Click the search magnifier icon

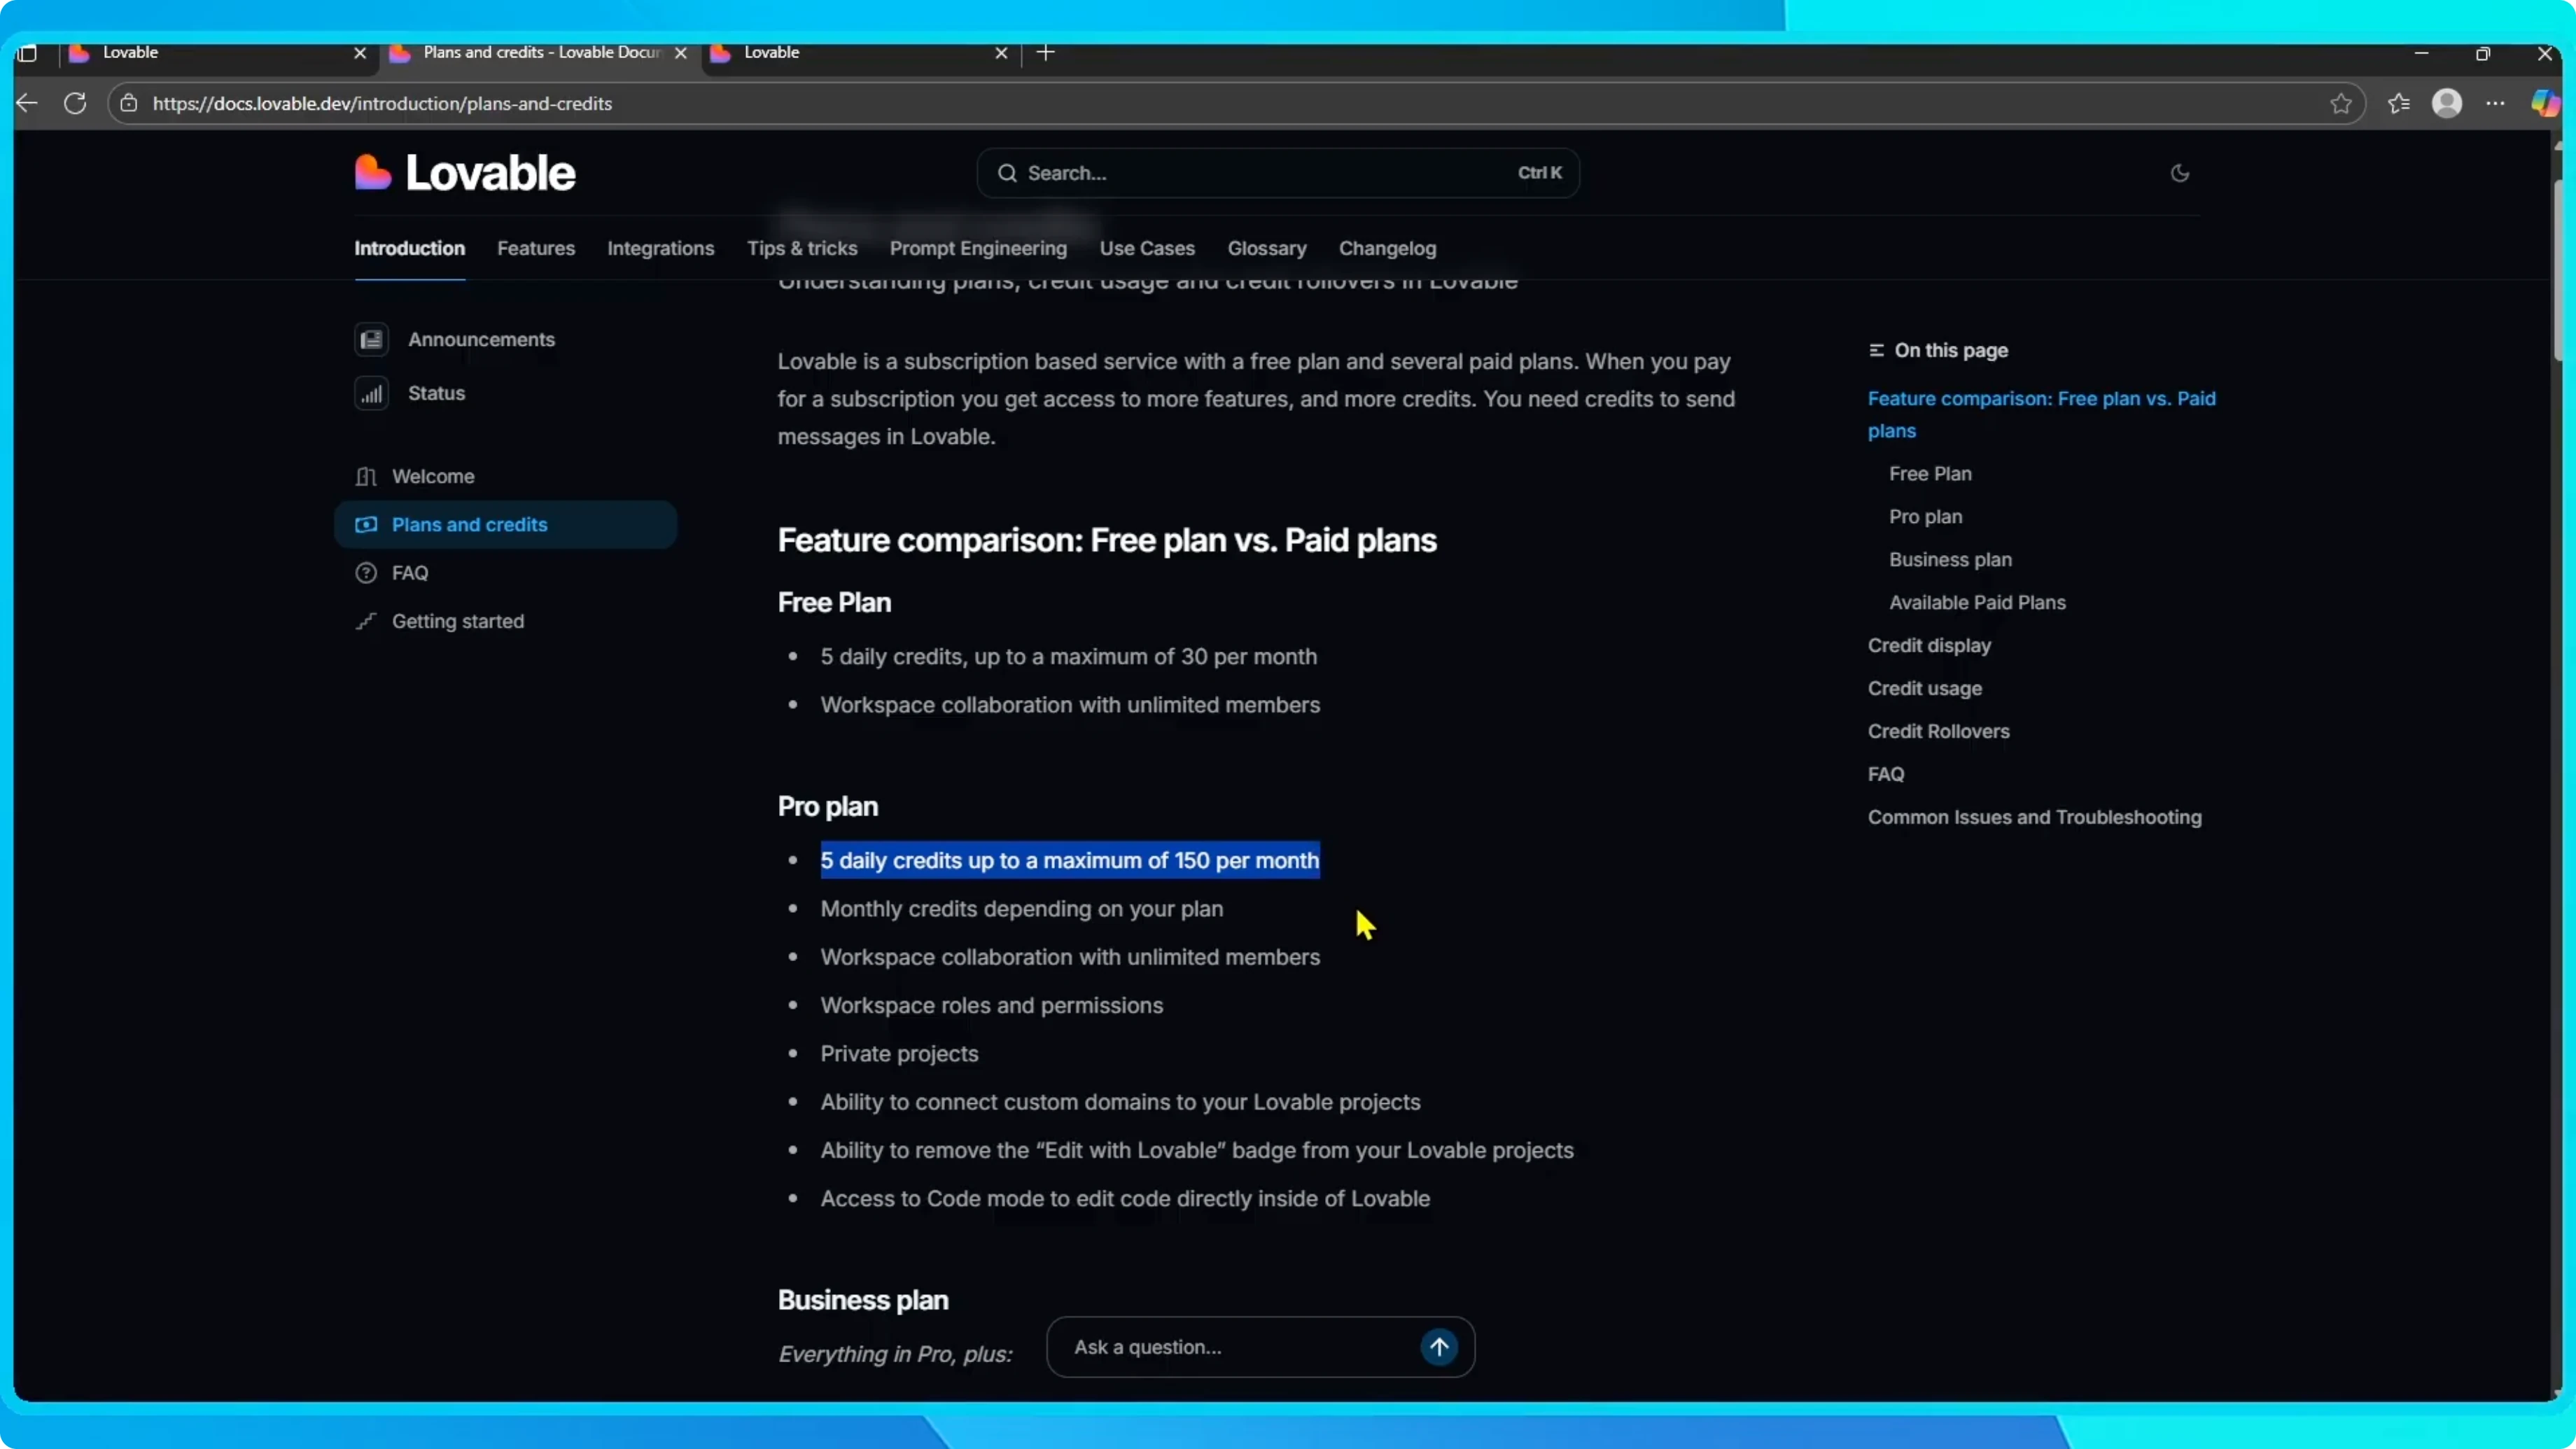click(x=1007, y=173)
